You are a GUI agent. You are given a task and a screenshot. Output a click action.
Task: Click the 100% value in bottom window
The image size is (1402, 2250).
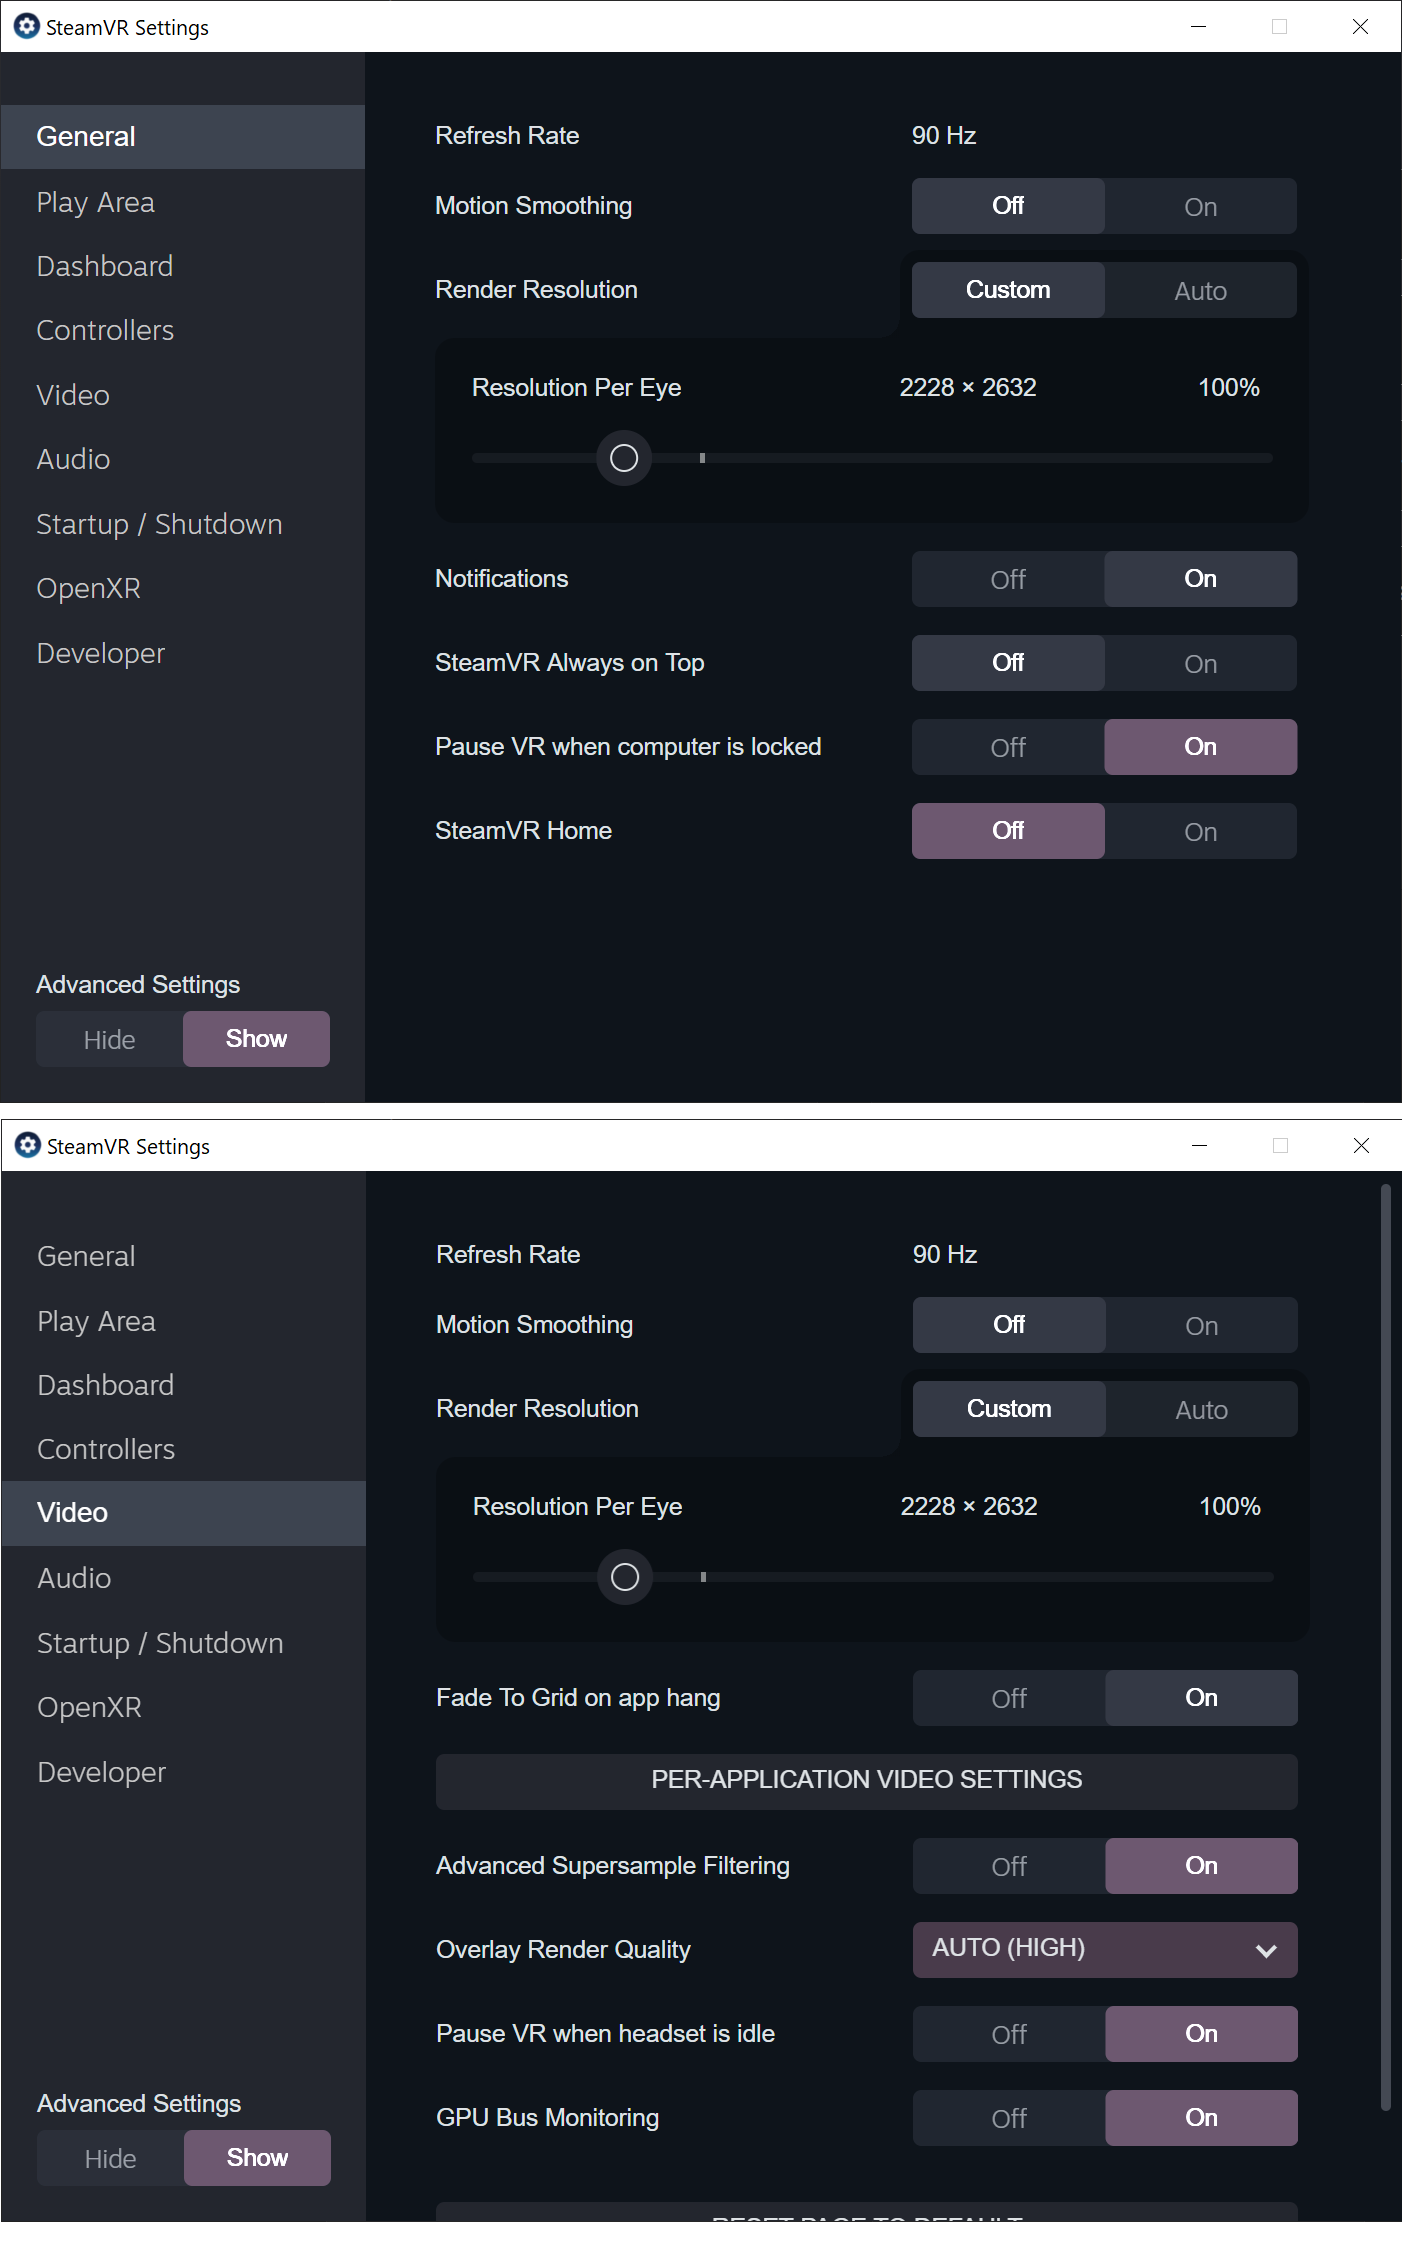pos(1230,1506)
